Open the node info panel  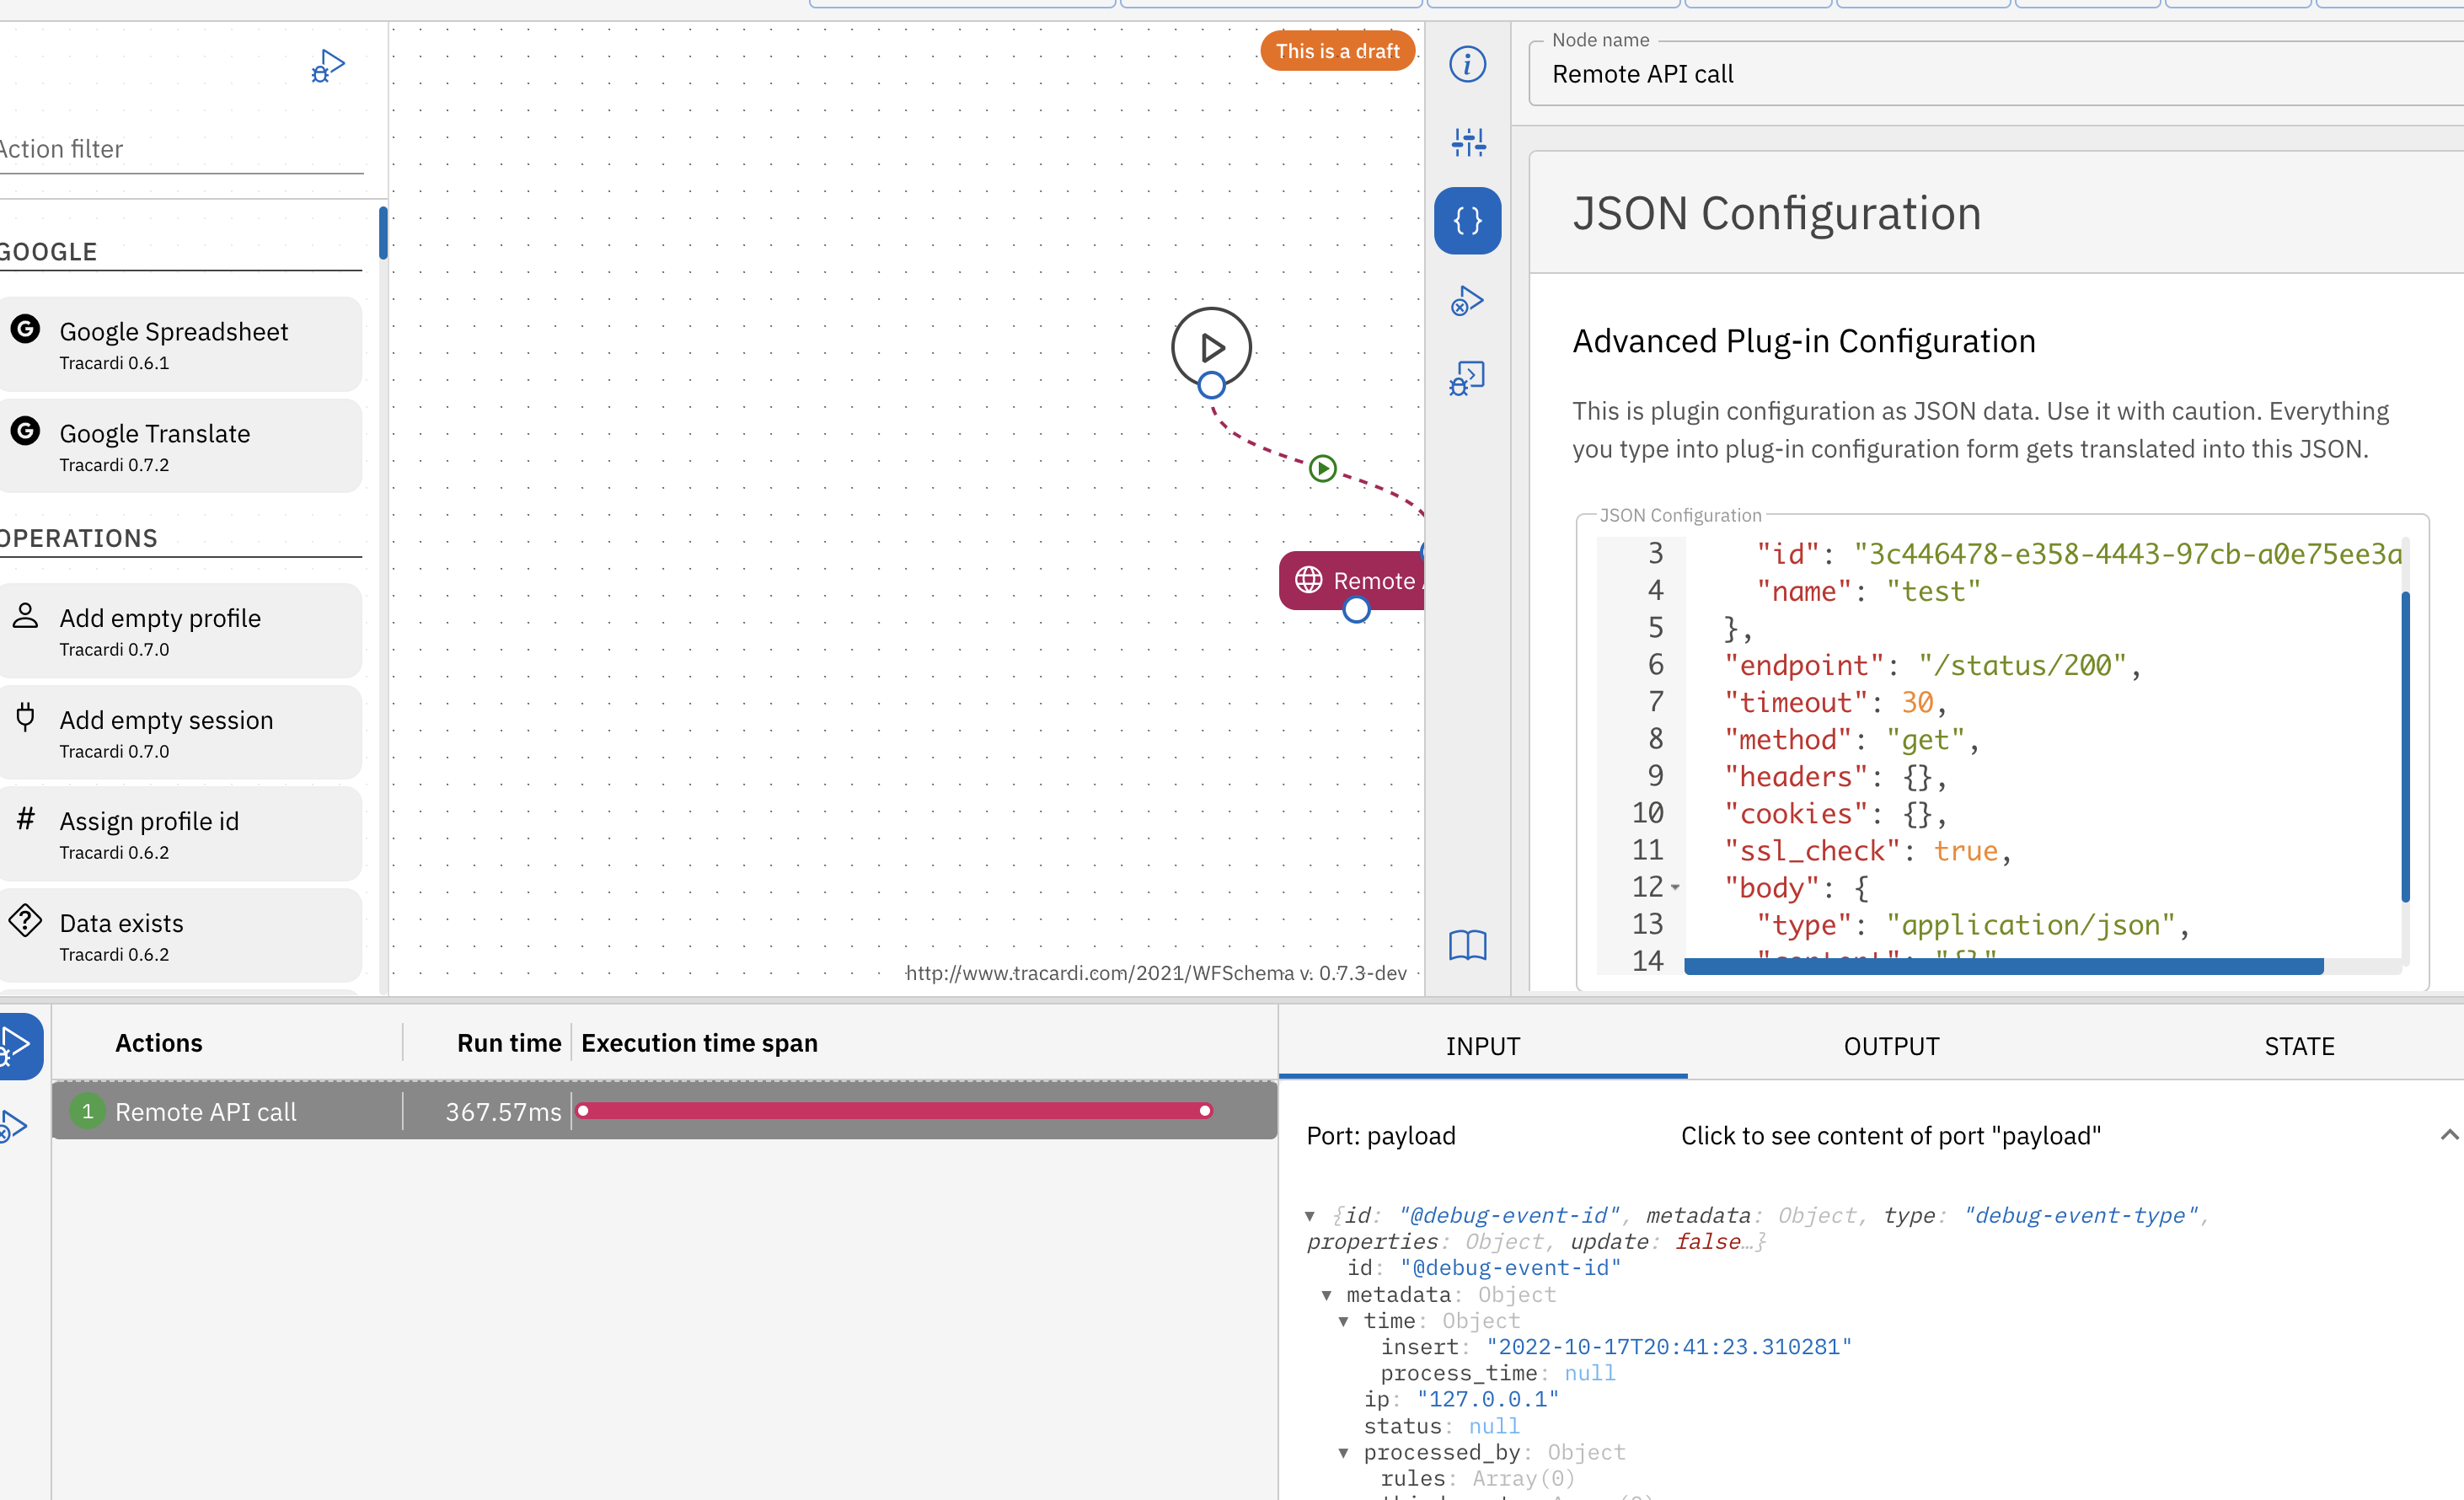click(1467, 64)
